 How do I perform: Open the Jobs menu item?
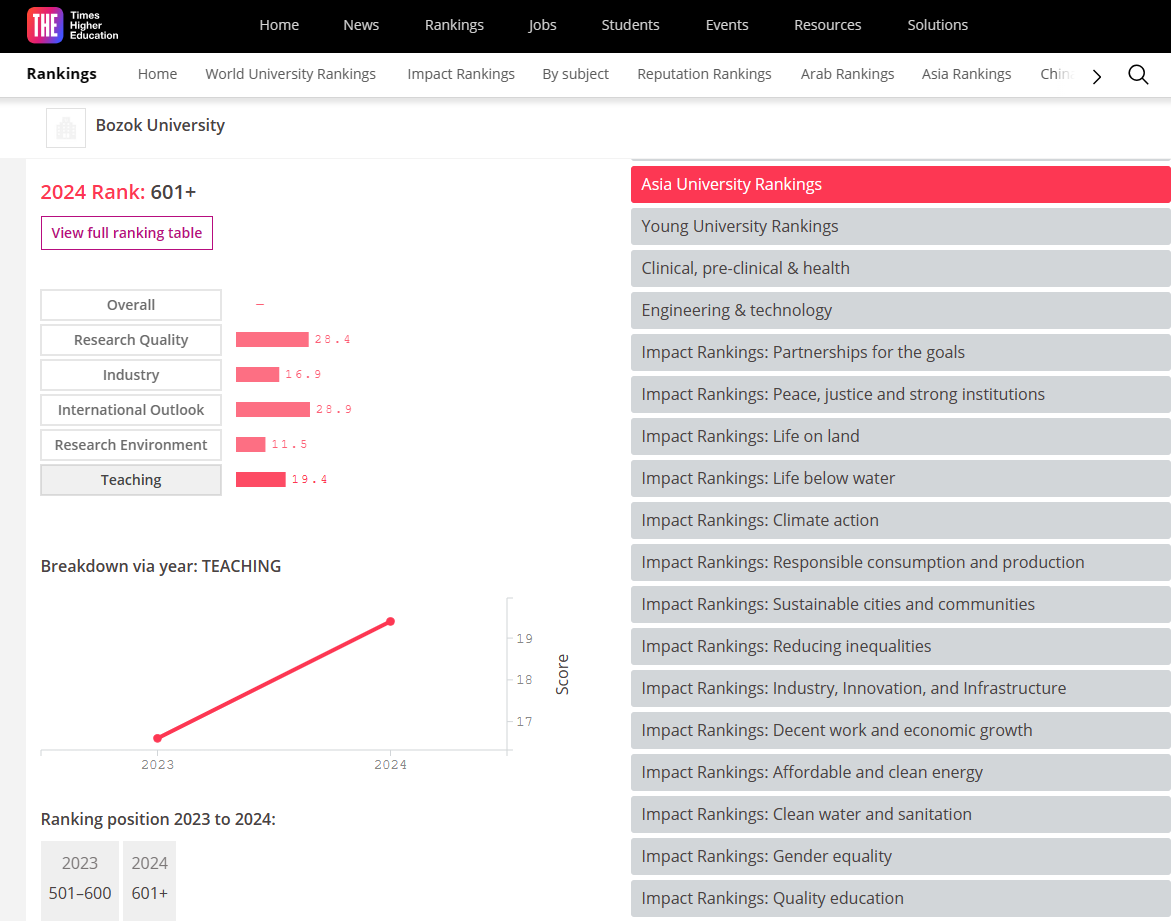pyautogui.click(x=542, y=25)
